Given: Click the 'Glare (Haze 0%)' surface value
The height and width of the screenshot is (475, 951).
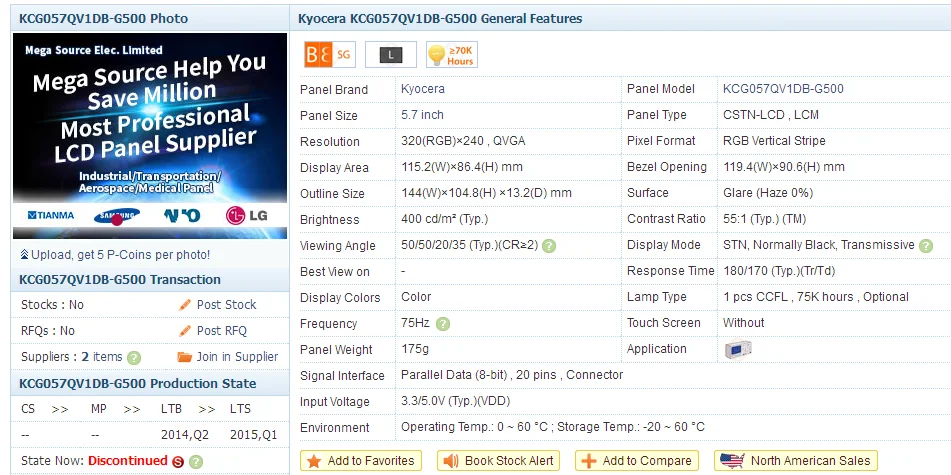Looking at the screenshot, I should (x=768, y=194).
